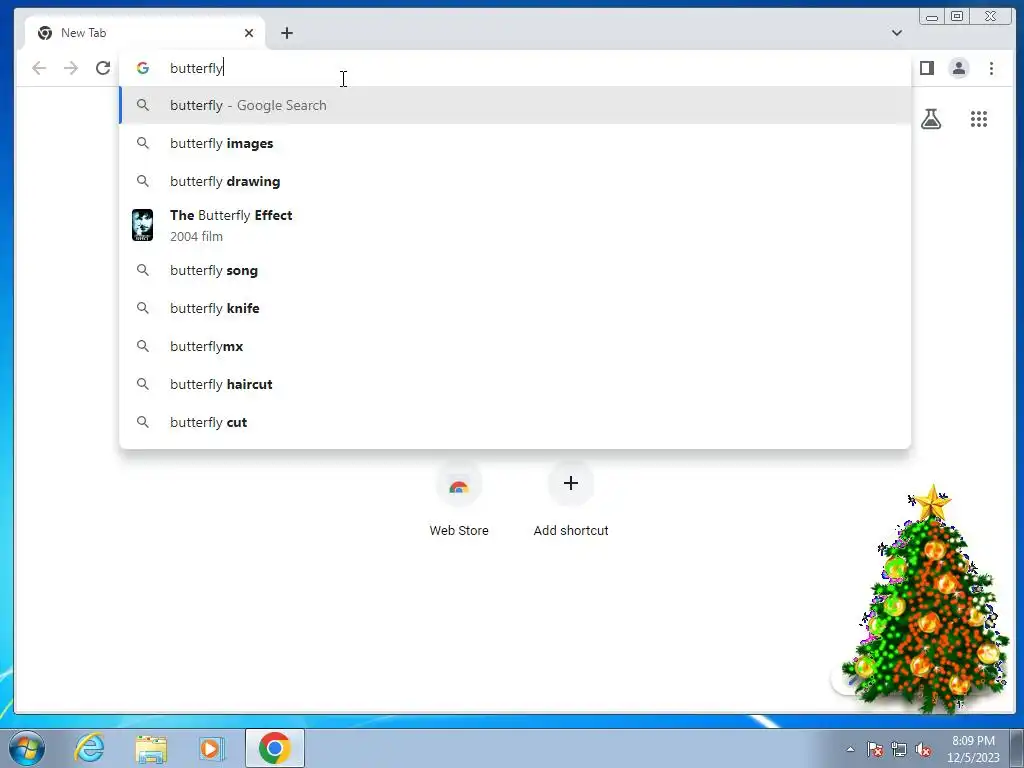The height and width of the screenshot is (768, 1024).
Task: Open the Windows Start menu orb
Action: click(x=27, y=748)
